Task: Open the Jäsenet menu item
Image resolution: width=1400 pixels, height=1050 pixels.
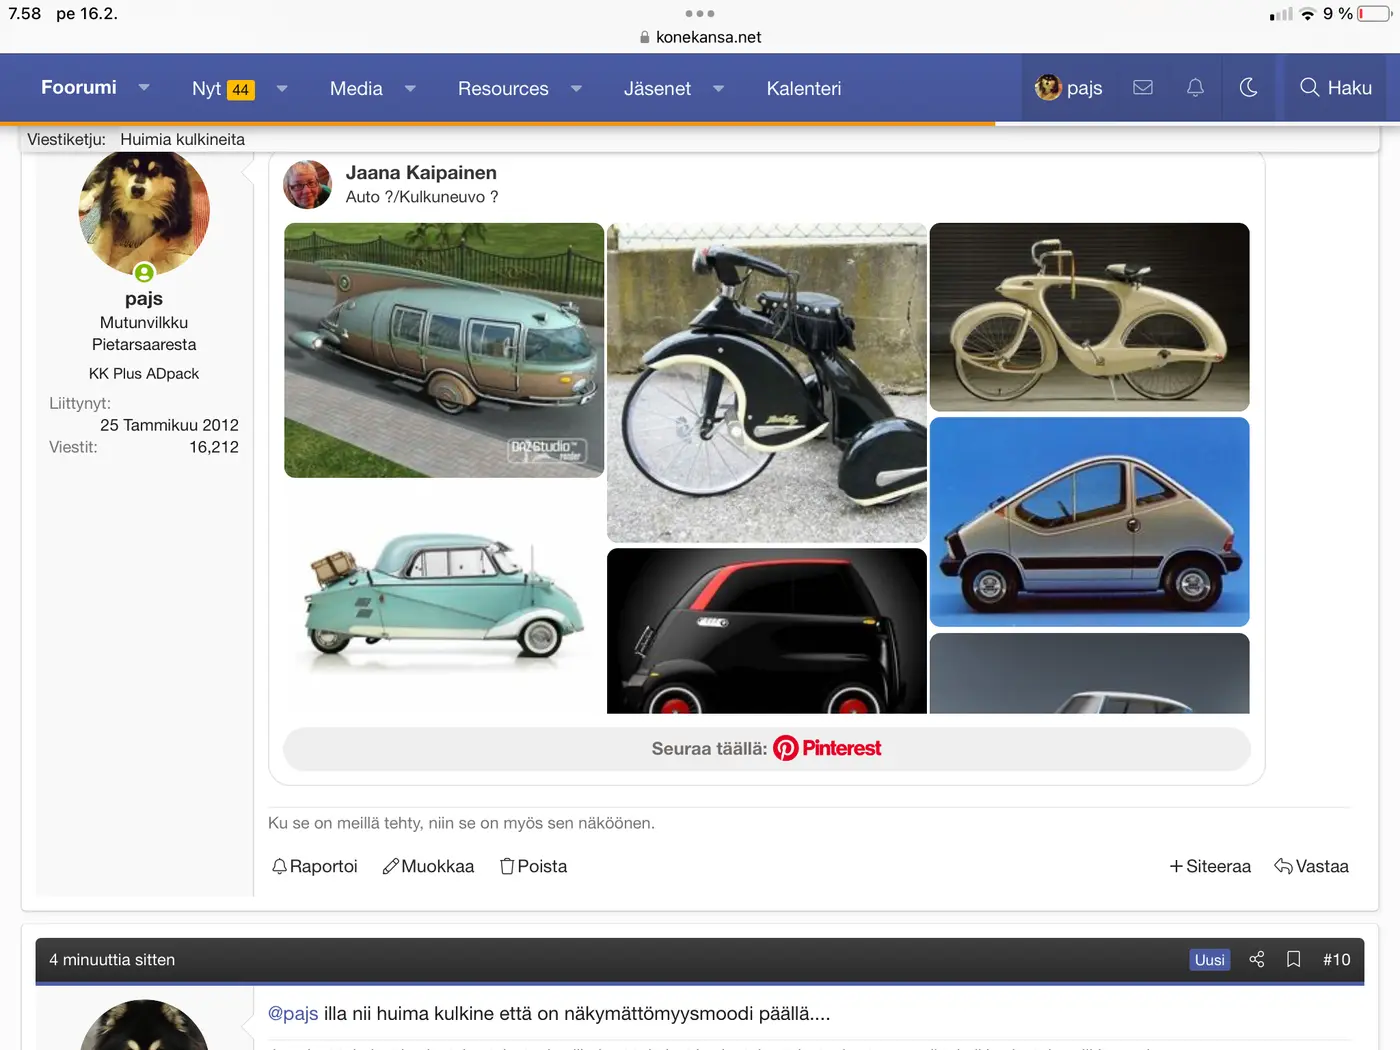Action: 657,89
